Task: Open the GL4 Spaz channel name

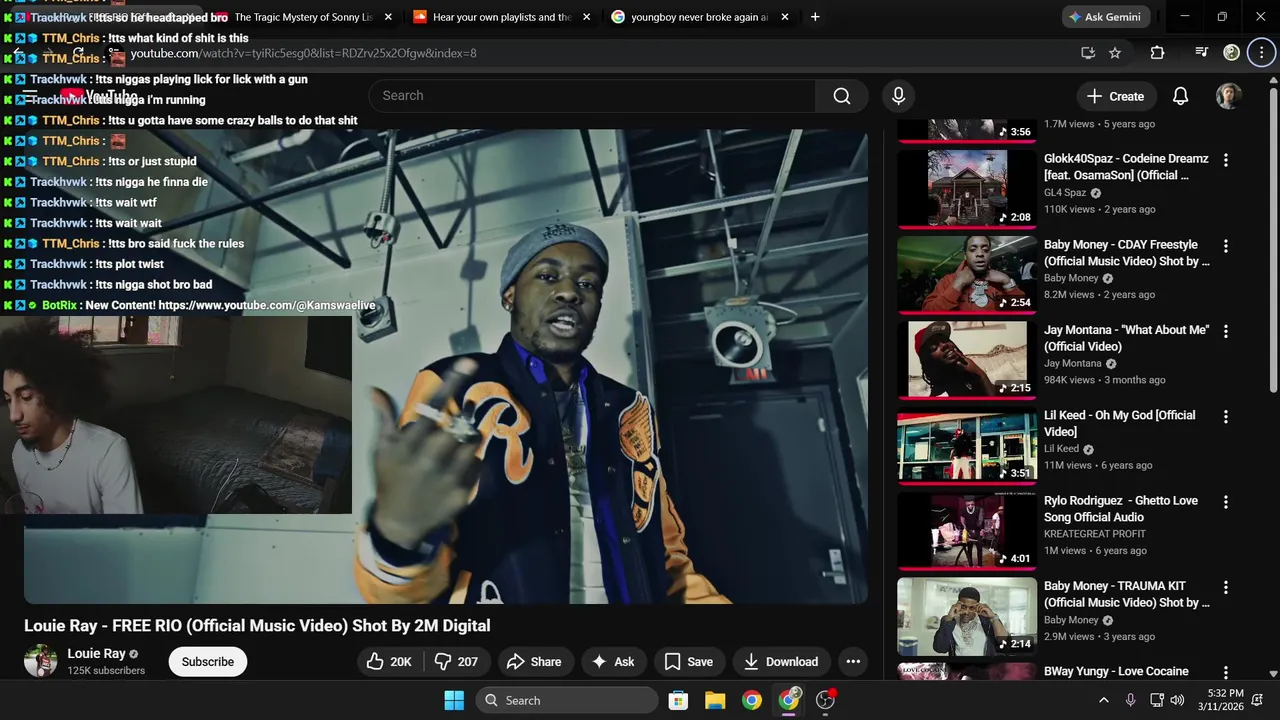Action: pos(1065,193)
